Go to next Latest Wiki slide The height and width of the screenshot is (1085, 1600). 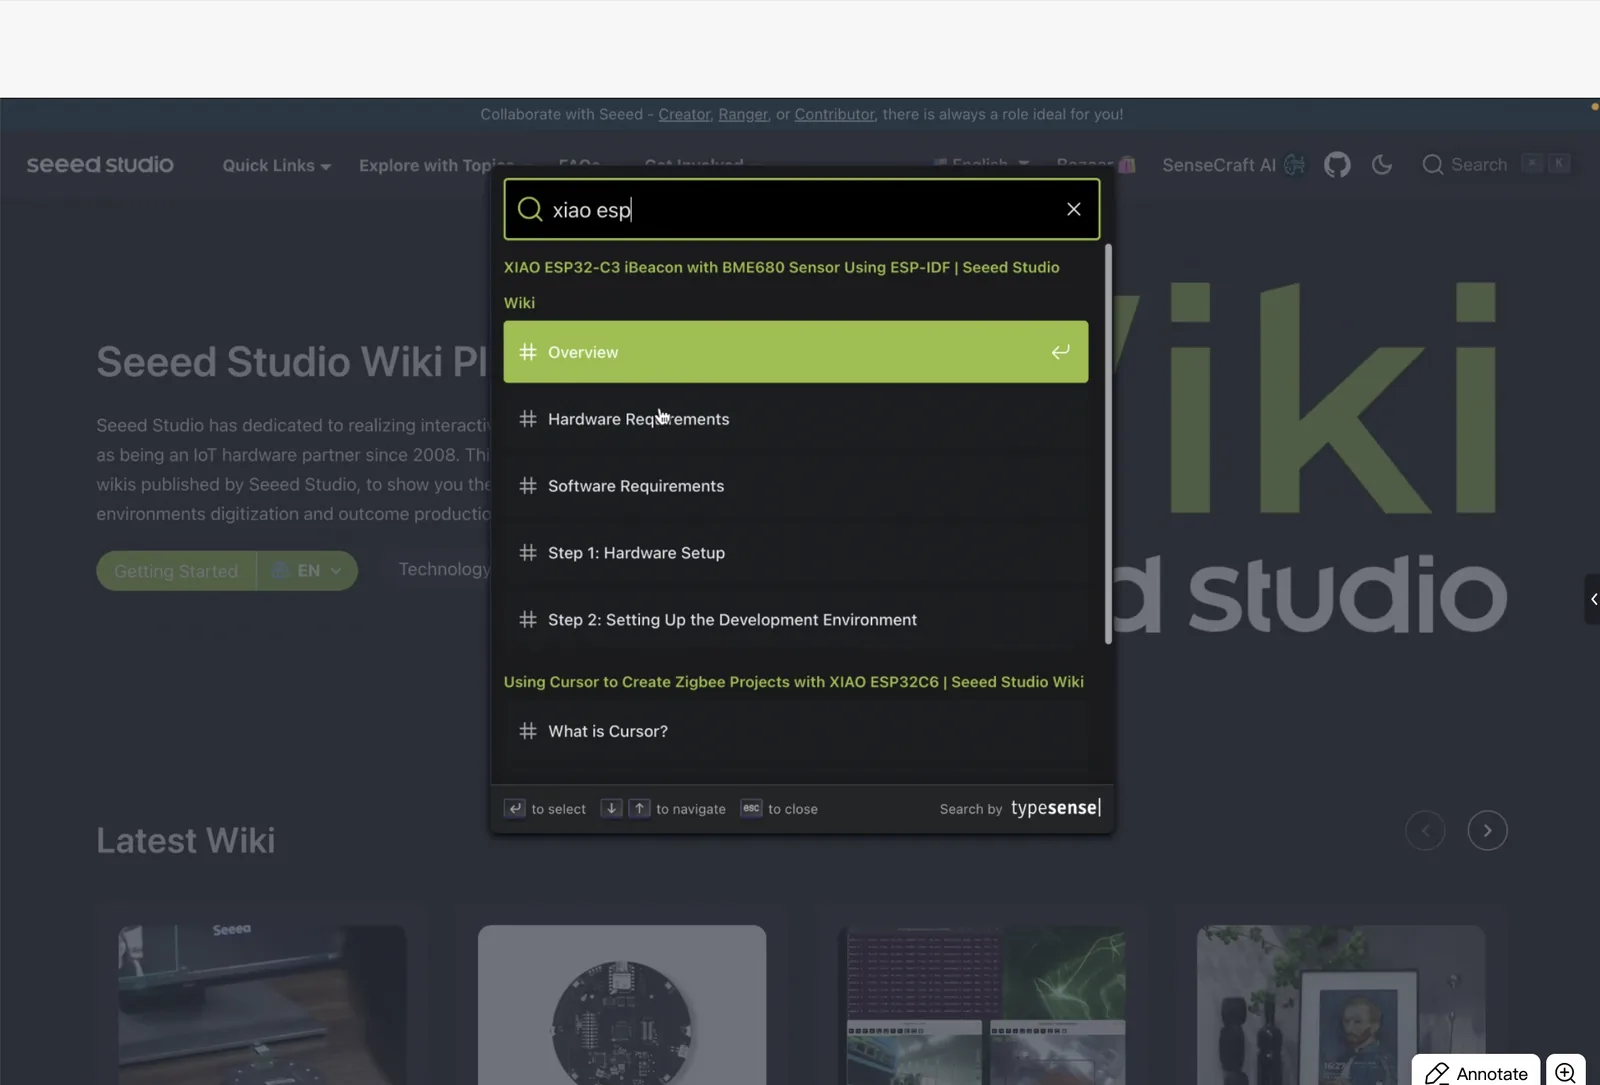(1487, 830)
